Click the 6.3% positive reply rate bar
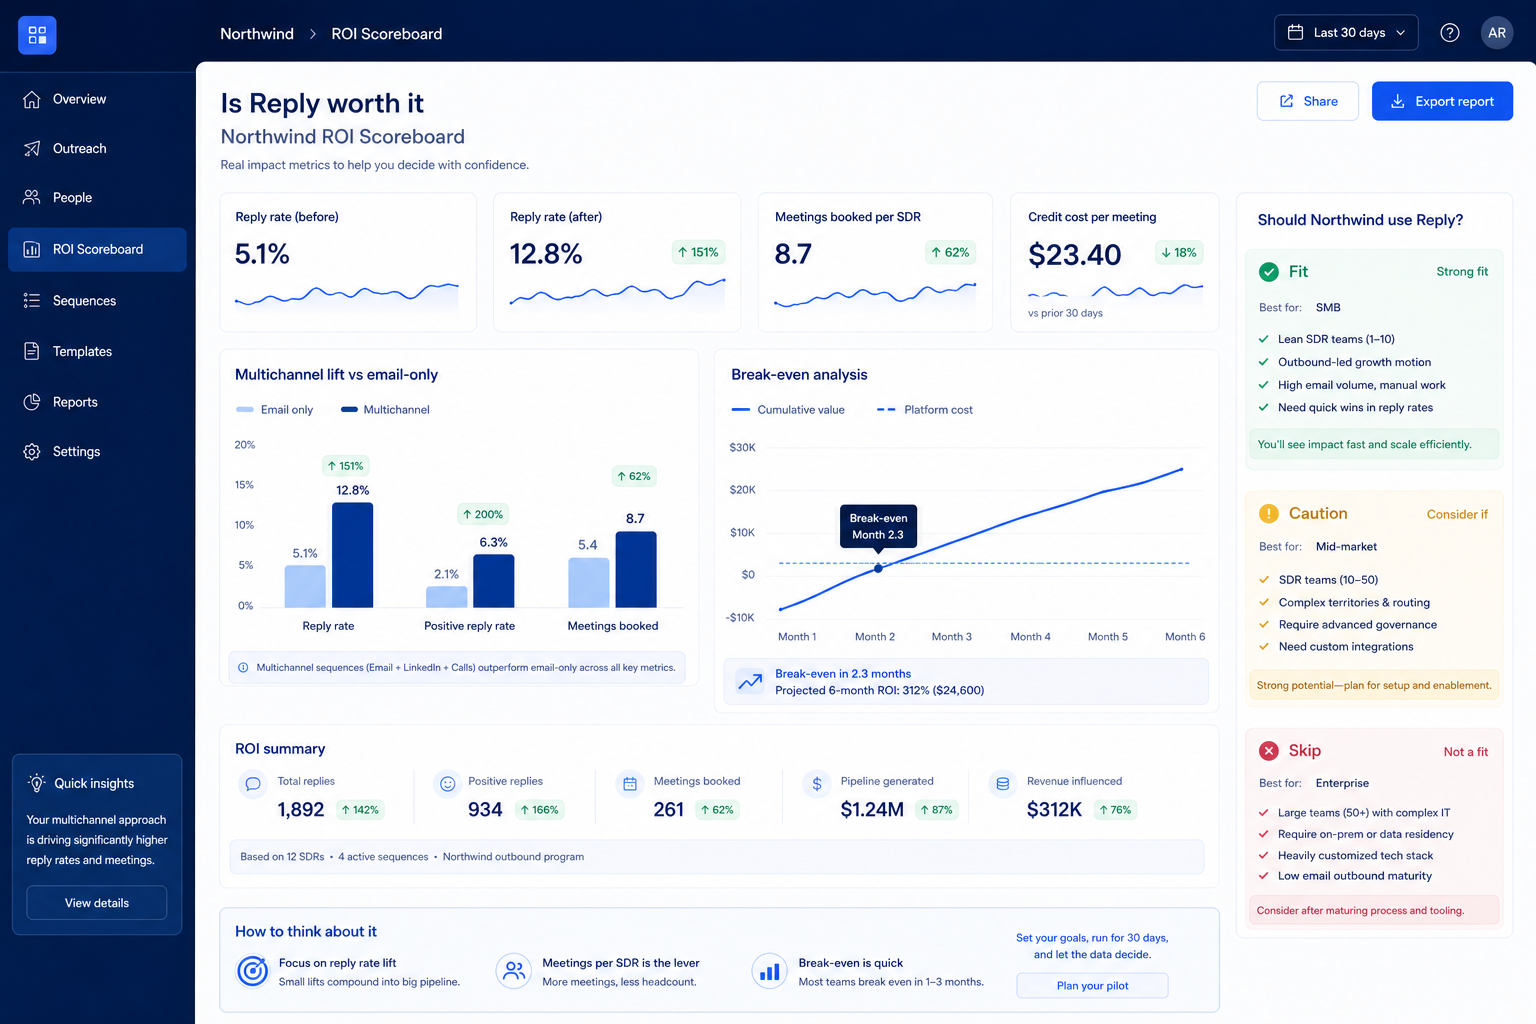This screenshot has height=1024, width=1536. point(493,581)
